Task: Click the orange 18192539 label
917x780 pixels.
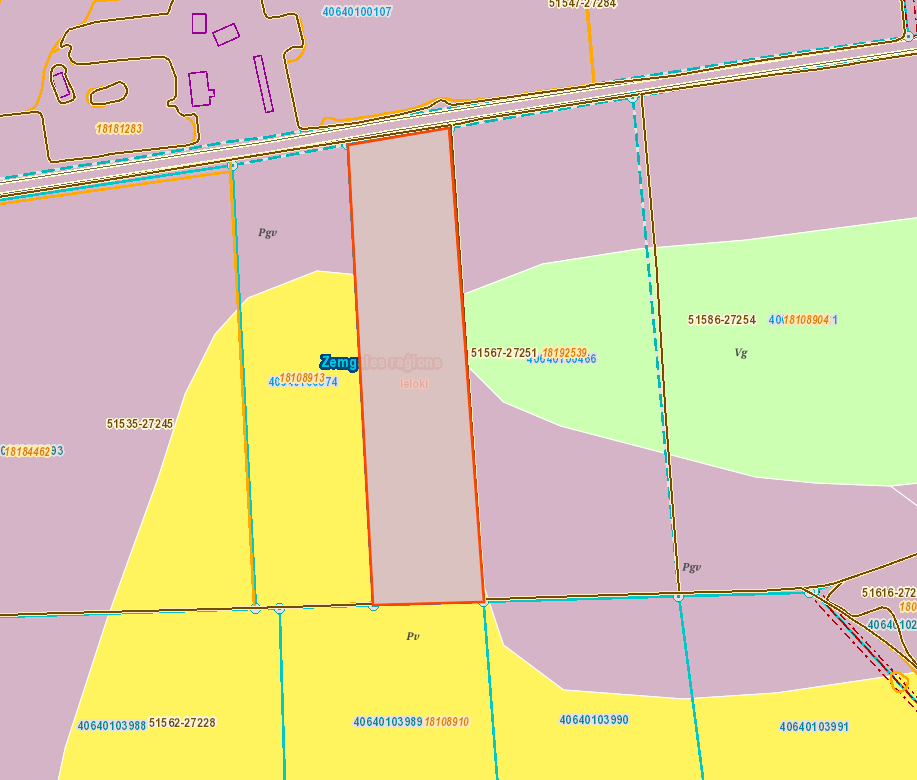Action: coord(564,353)
